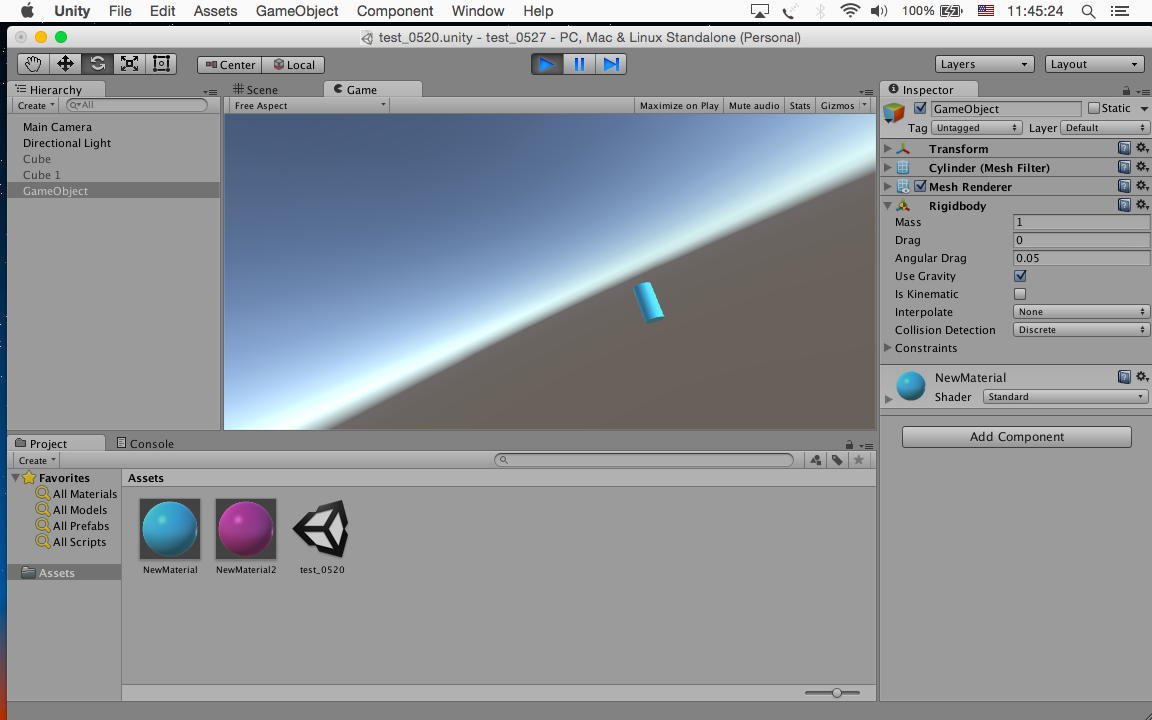This screenshot has width=1152, height=720.
Task: Open the Component menu
Action: pyautogui.click(x=395, y=11)
